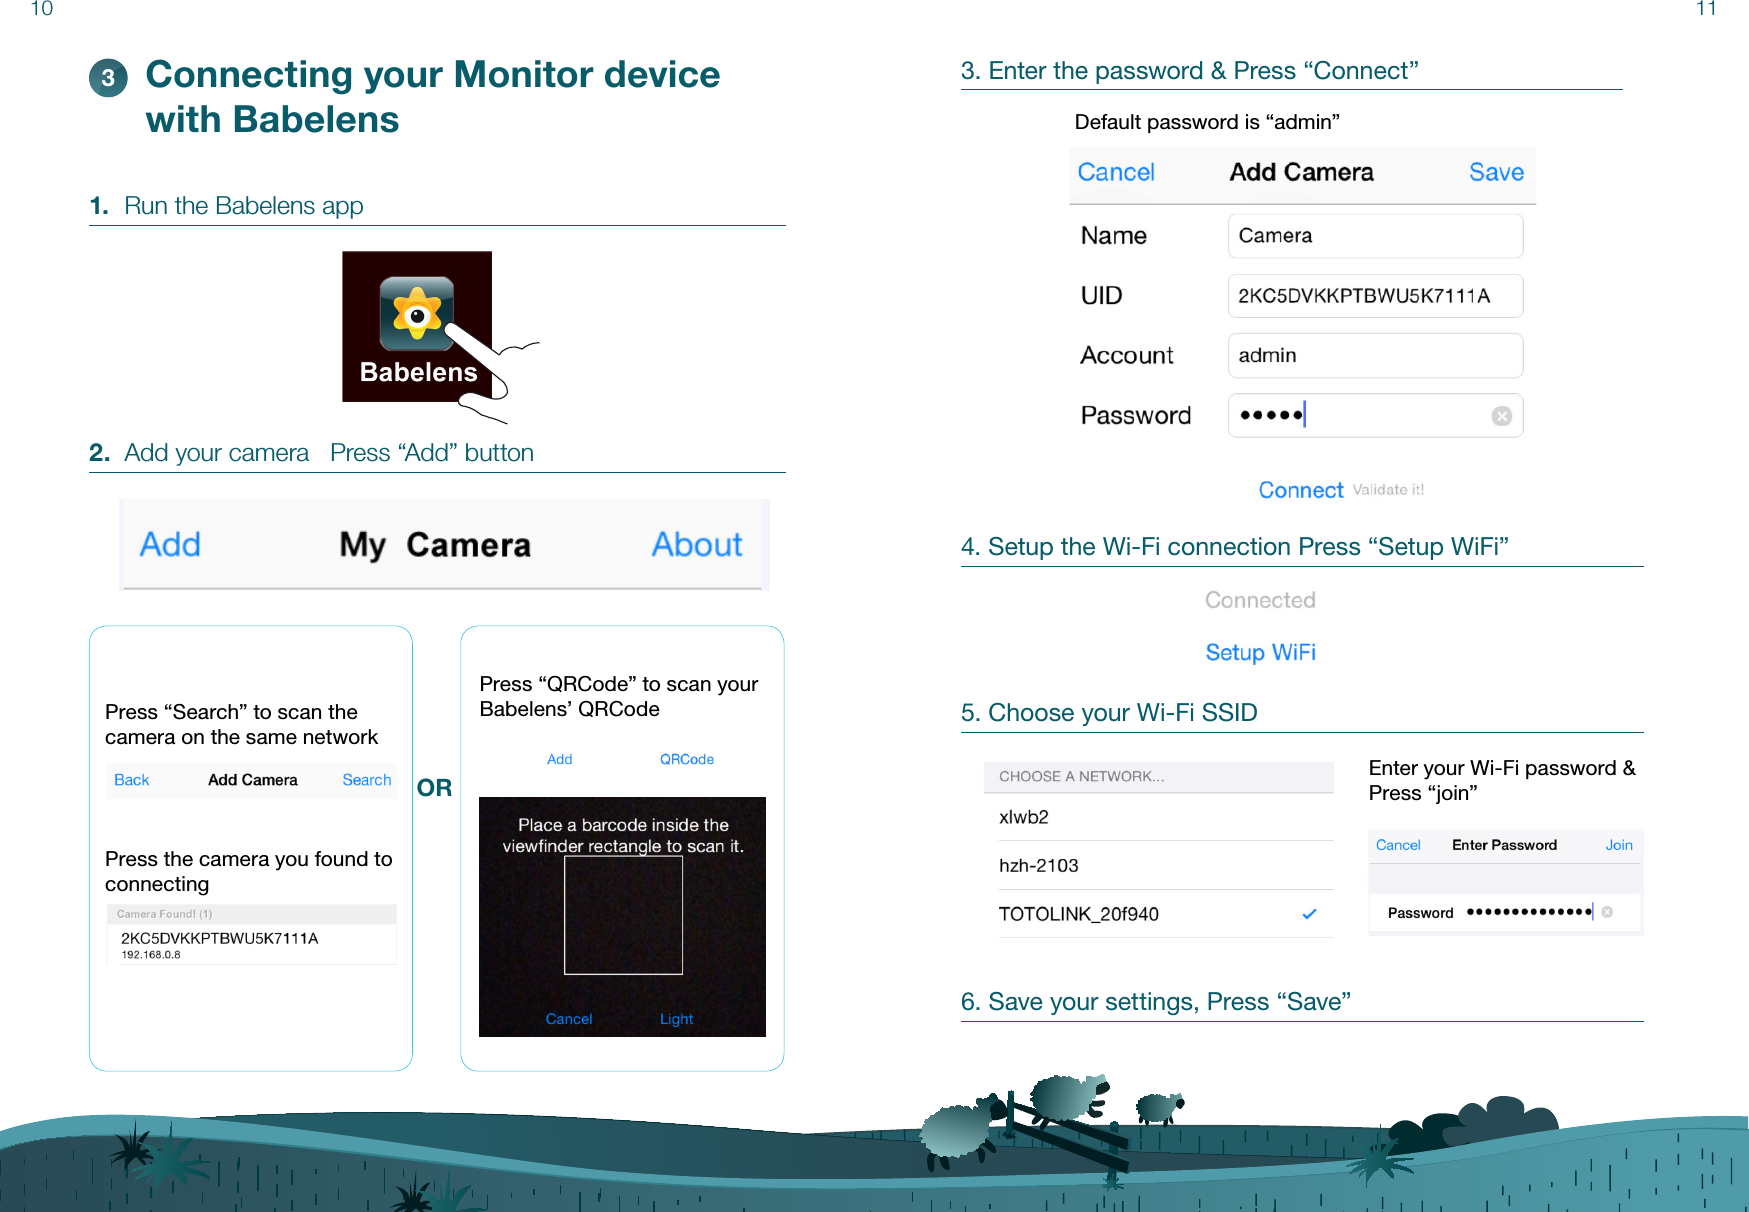Click the Enter Password title

tap(1504, 845)
